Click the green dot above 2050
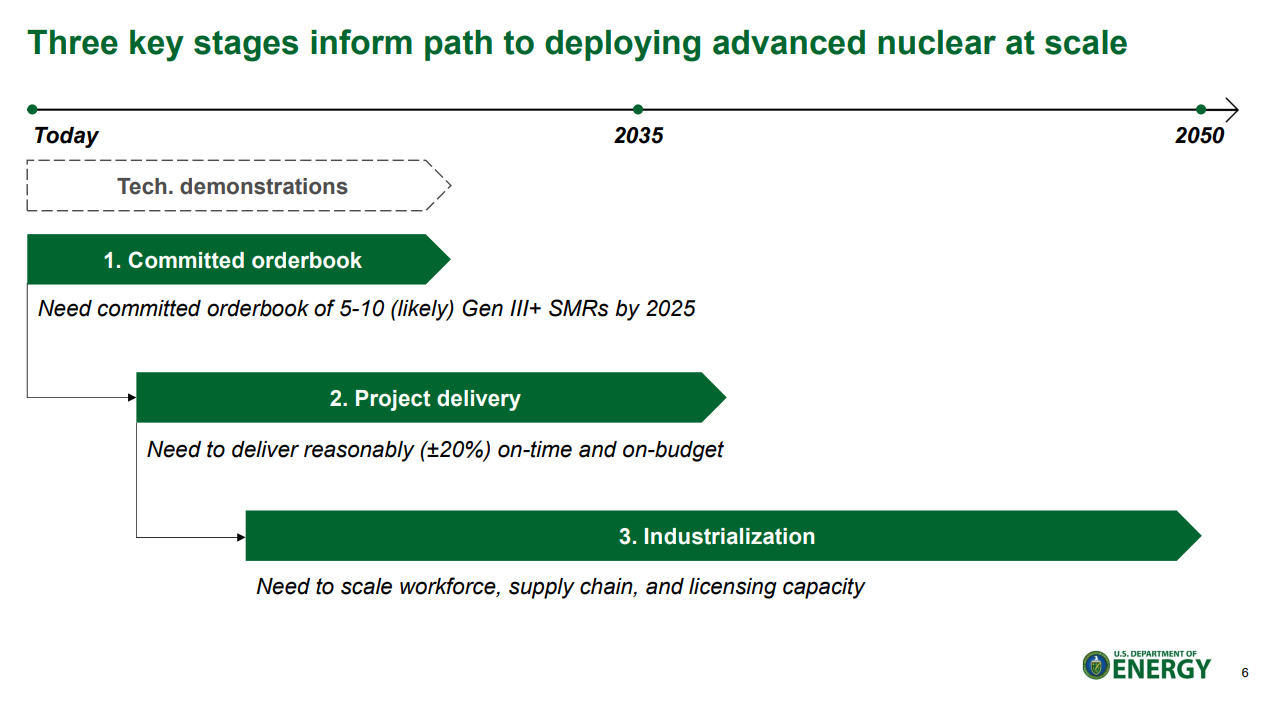This screenshot has width=1285, height=726. pos(1201,110)
